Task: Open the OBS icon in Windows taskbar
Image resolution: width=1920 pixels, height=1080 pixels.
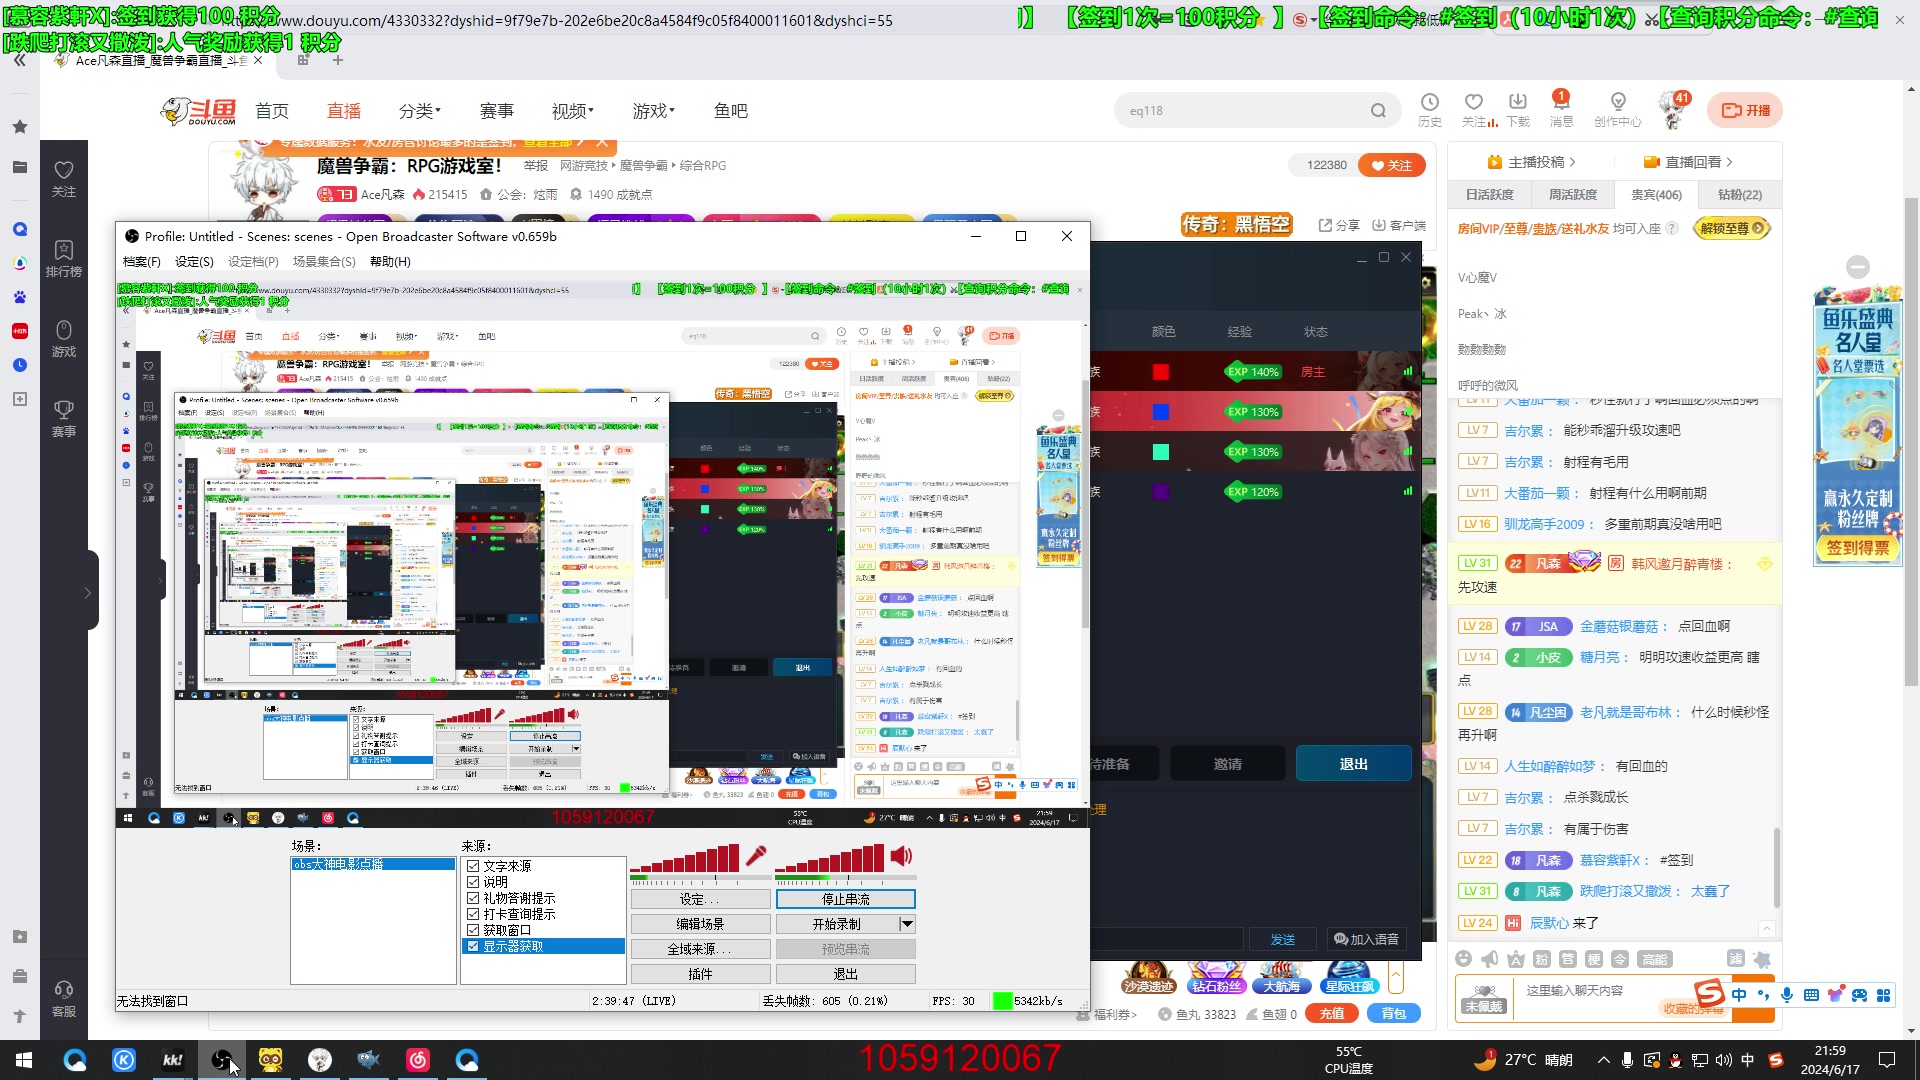Action: coord(222,1060)
